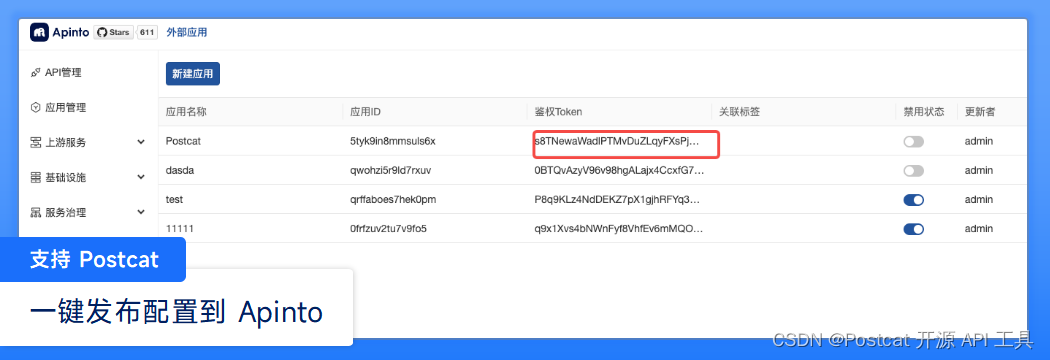Click app ID qwohzi5r9ld7rxuv
This screenshot has width=1050, height=360.
click(390, 171)
